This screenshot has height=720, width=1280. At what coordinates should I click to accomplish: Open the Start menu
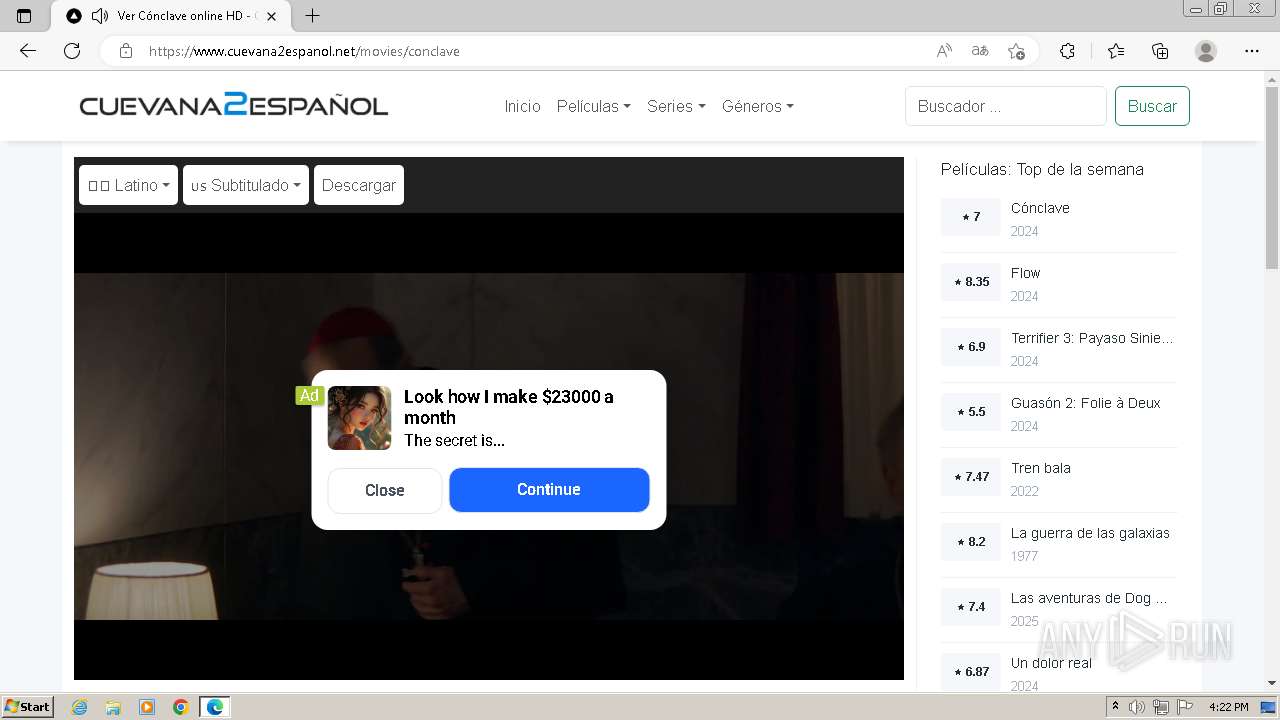click(x=28, y=707)
